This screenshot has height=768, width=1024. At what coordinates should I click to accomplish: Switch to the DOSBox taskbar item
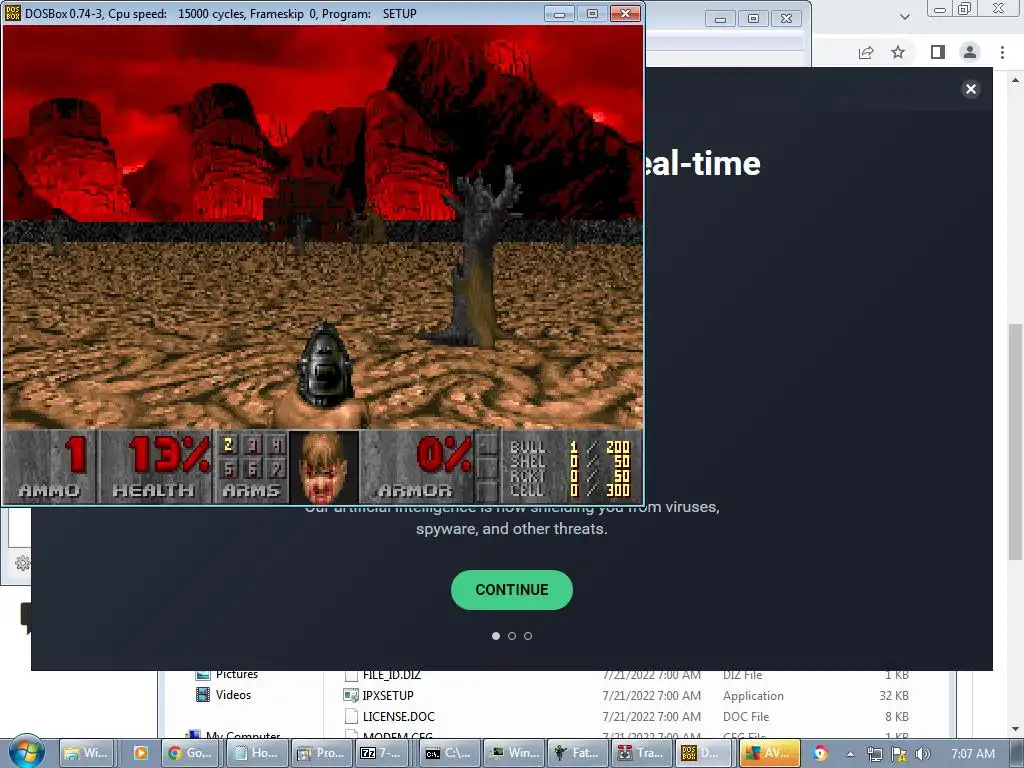[x=706, y=753]
